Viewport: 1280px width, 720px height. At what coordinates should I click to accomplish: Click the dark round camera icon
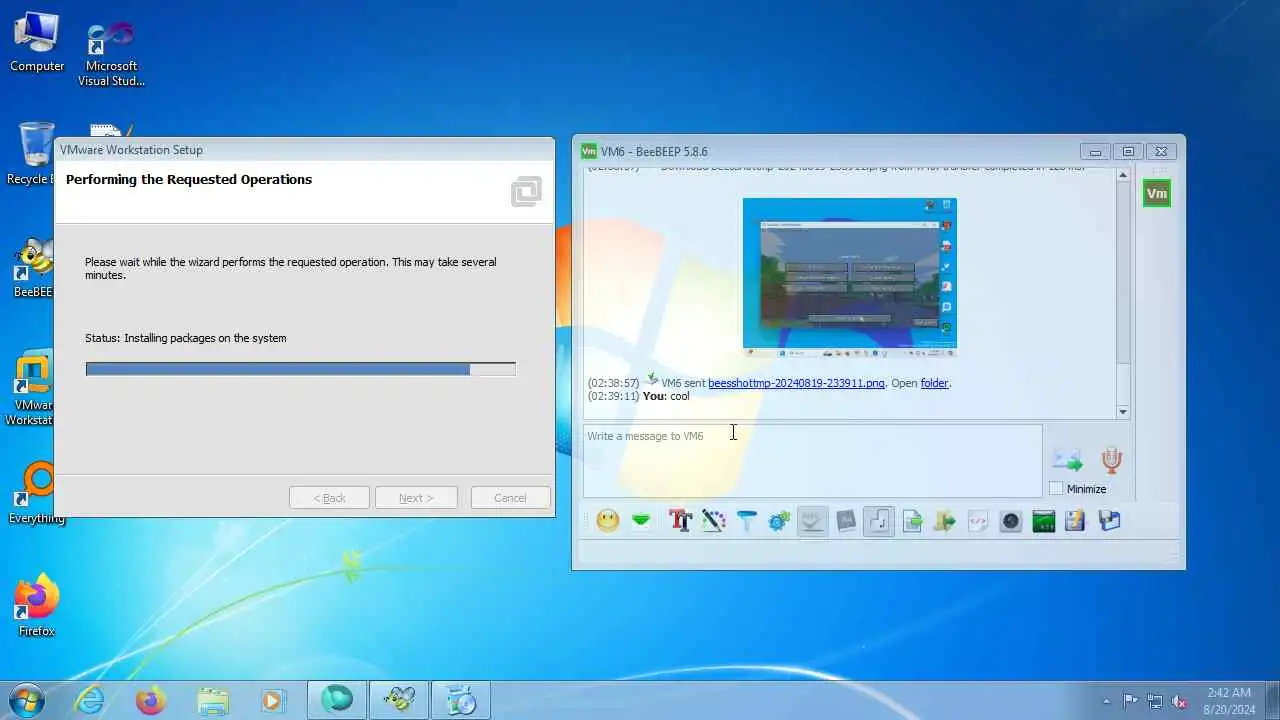[1011, 520]
